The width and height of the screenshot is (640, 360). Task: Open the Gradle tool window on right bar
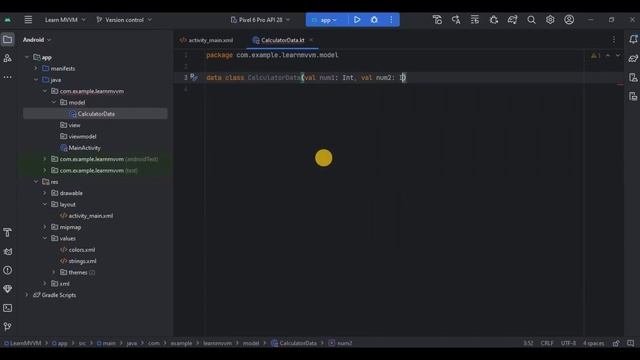[633, 58]
